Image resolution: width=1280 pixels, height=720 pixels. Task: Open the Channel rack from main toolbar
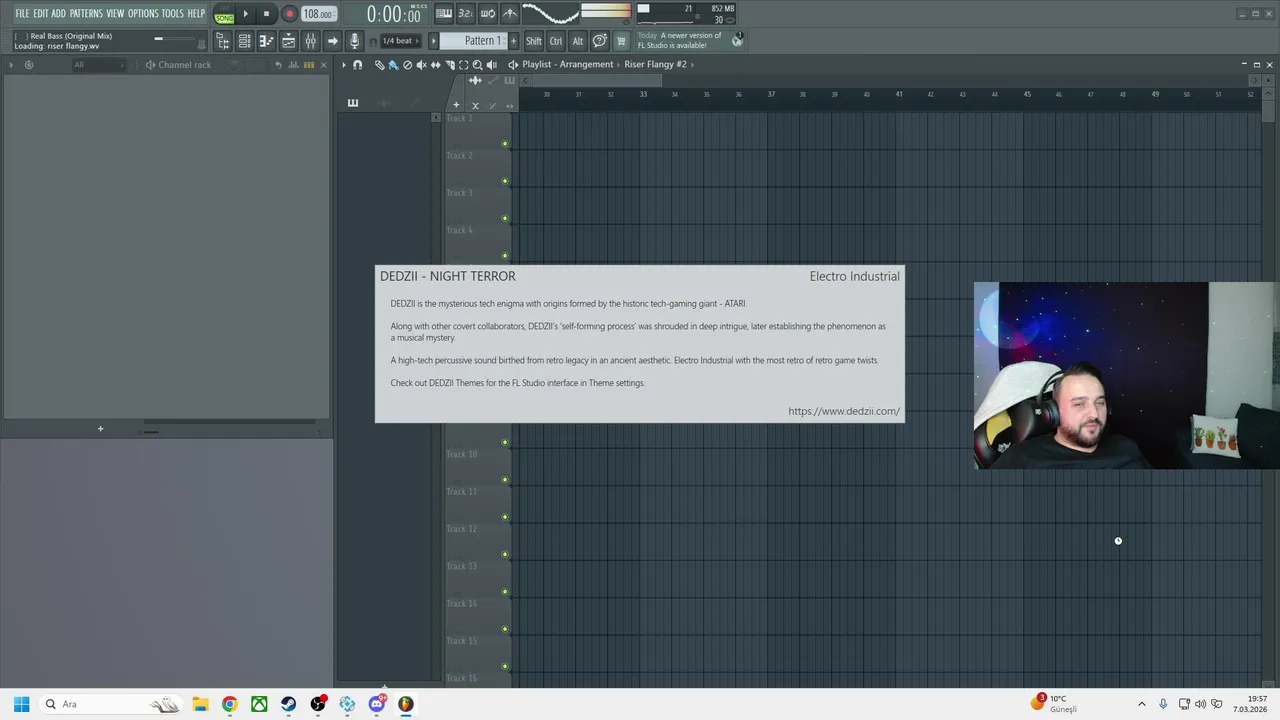[x=244, y=41]
